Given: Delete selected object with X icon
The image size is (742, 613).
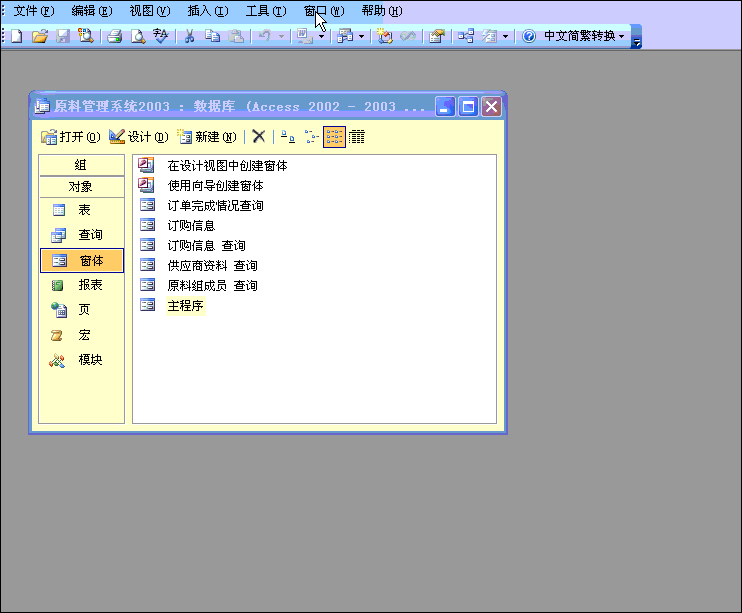Looking at the screenshot, I should click(258, 137).
